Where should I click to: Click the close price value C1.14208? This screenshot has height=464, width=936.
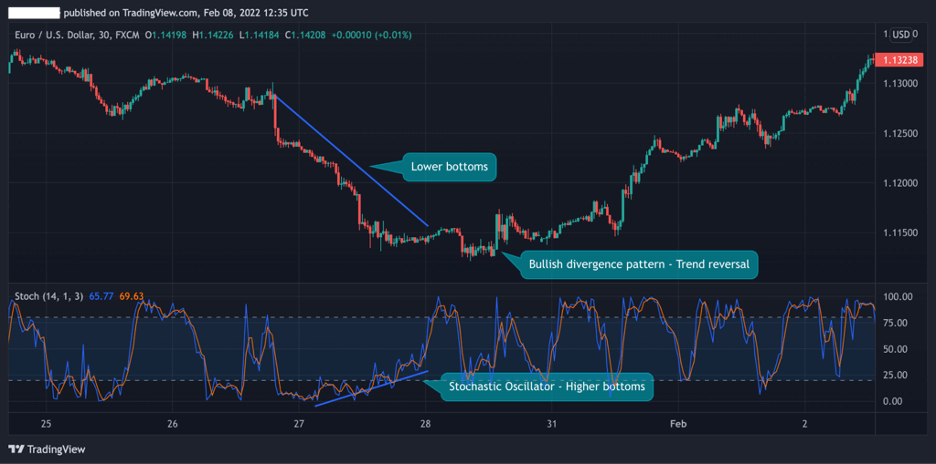coord(305,35)
